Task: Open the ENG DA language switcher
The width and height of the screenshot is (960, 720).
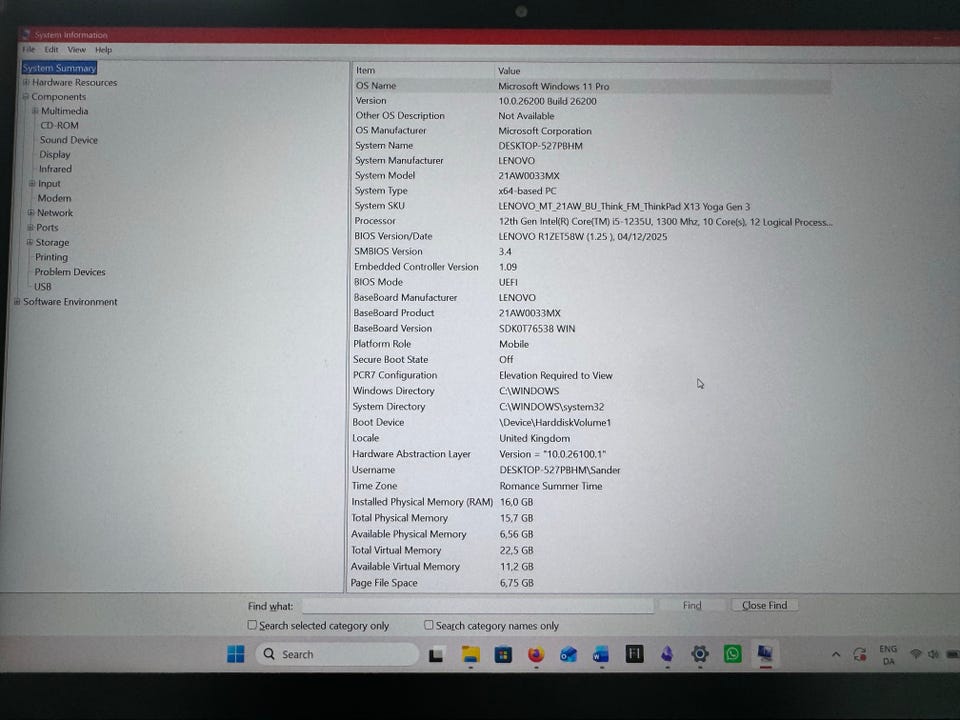Action: (x=888, y=654)
